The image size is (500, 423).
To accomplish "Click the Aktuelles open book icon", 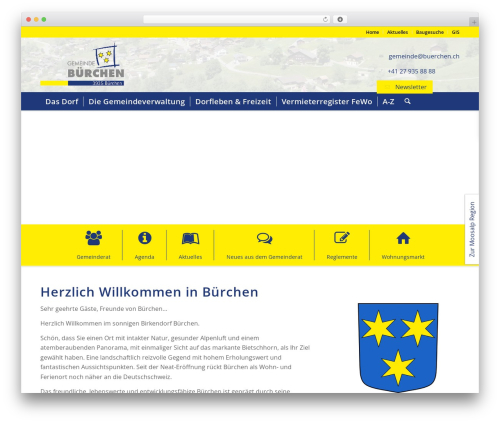I will pyautogui.click(x=190, y=239).
